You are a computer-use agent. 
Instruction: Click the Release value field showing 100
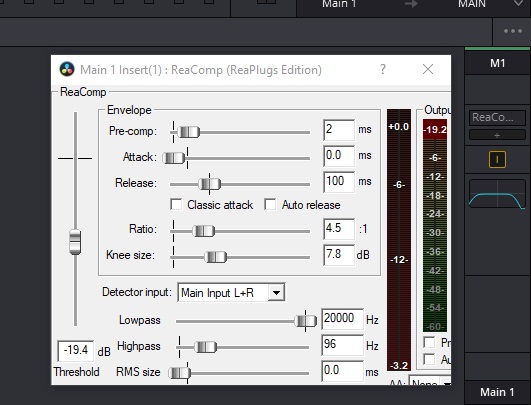[339, 182]
